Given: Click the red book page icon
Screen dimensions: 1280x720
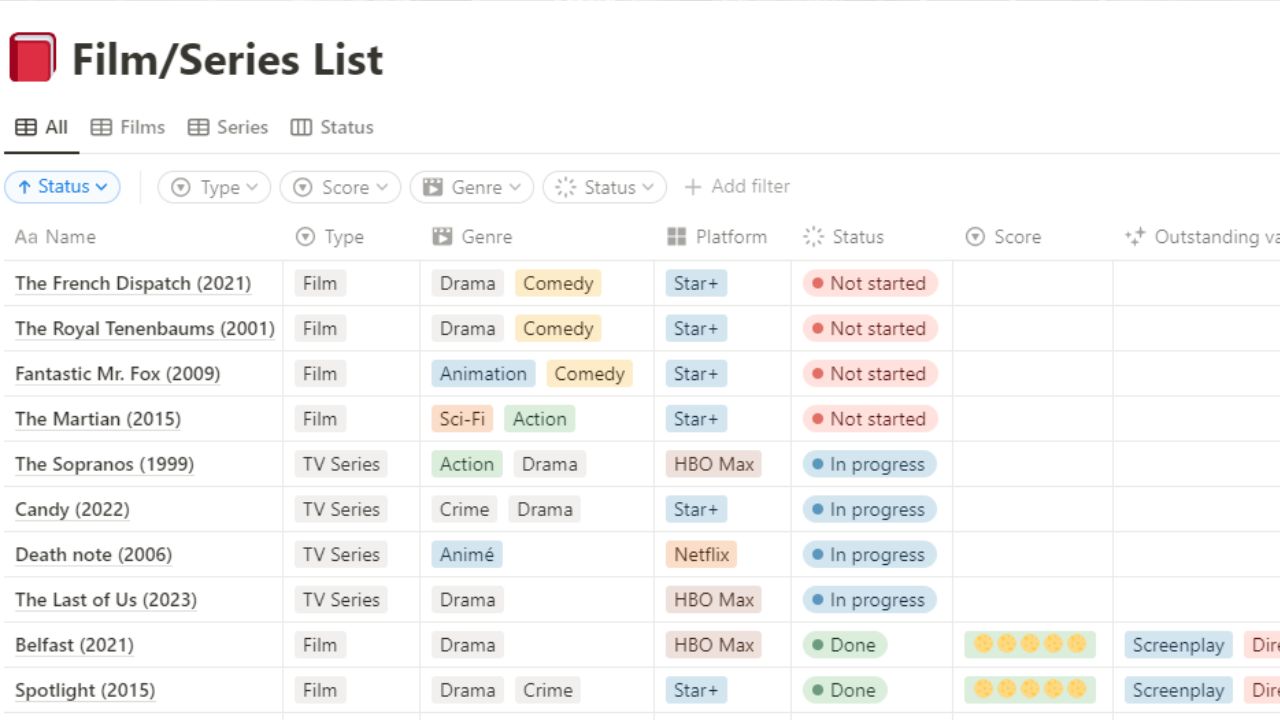Looking at the screenshot, I should click(32, 57).
